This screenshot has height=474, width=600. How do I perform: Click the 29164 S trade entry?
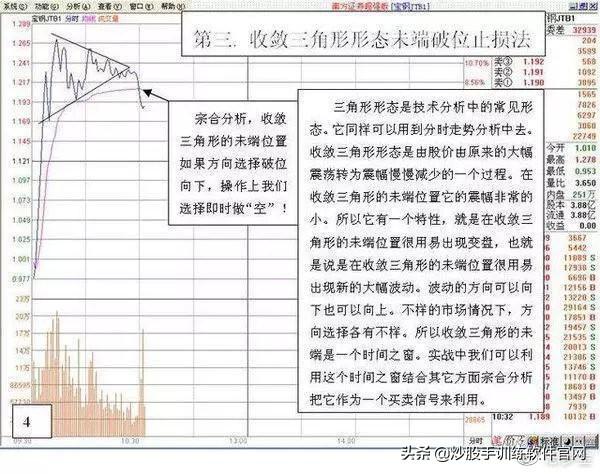tap(579, 307)
